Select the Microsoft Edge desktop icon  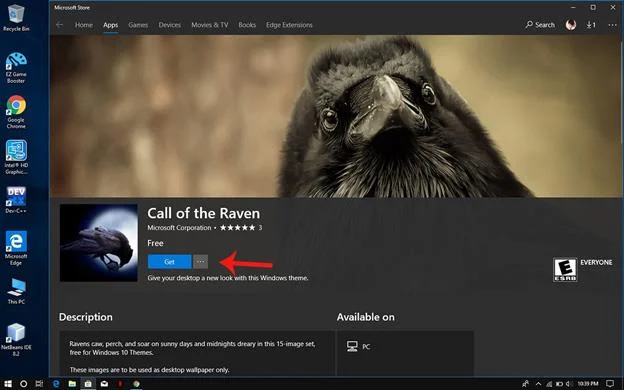[x=16, y=248]
